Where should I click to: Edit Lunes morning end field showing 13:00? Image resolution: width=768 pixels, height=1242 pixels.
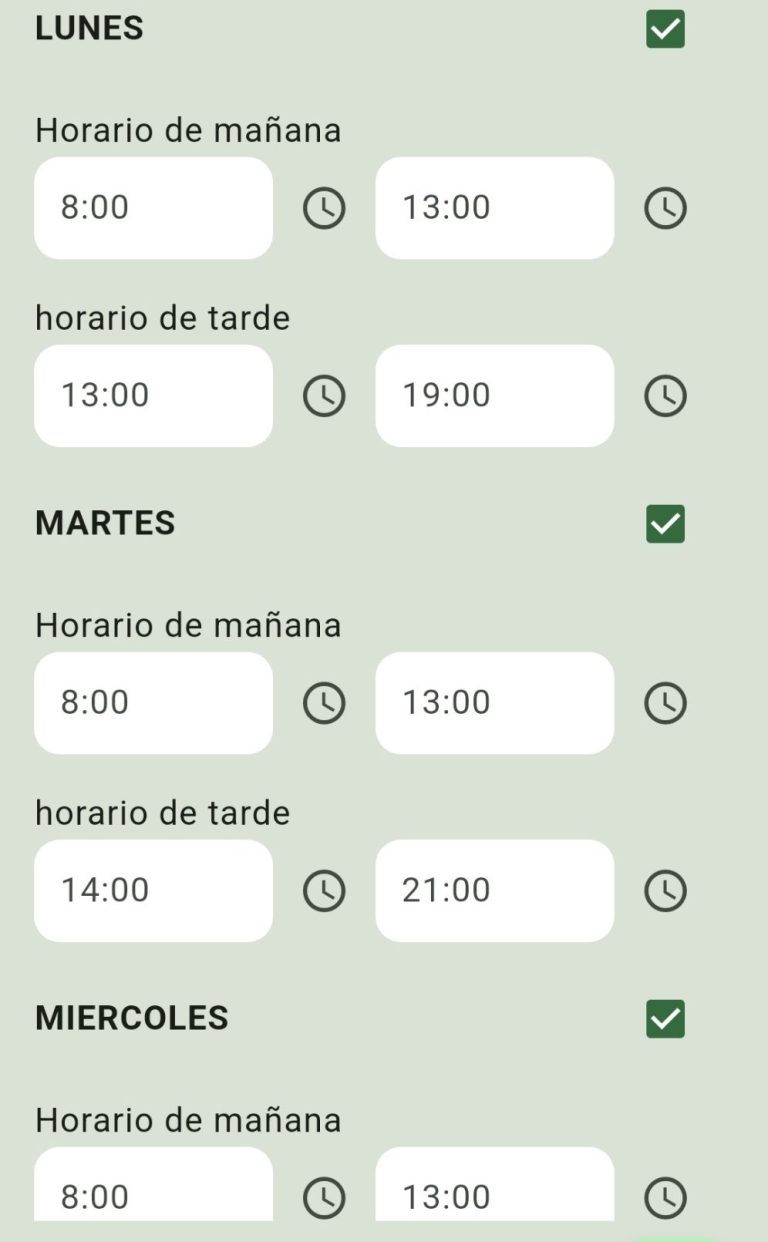494,208
